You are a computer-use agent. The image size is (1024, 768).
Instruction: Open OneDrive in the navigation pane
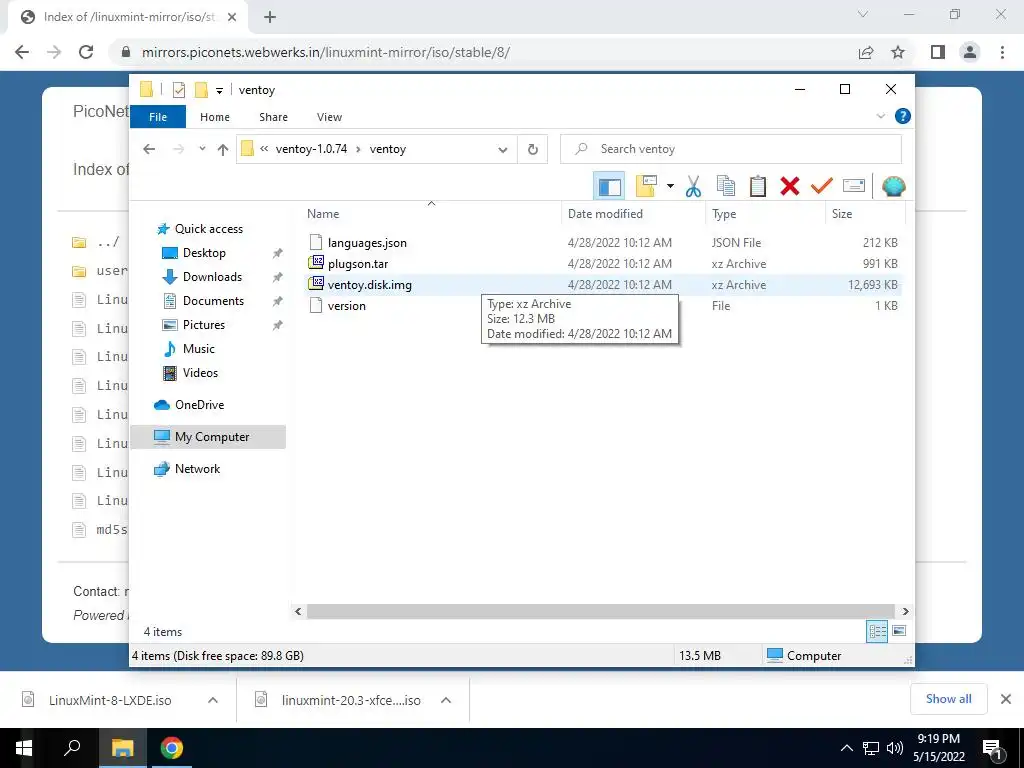199,405
